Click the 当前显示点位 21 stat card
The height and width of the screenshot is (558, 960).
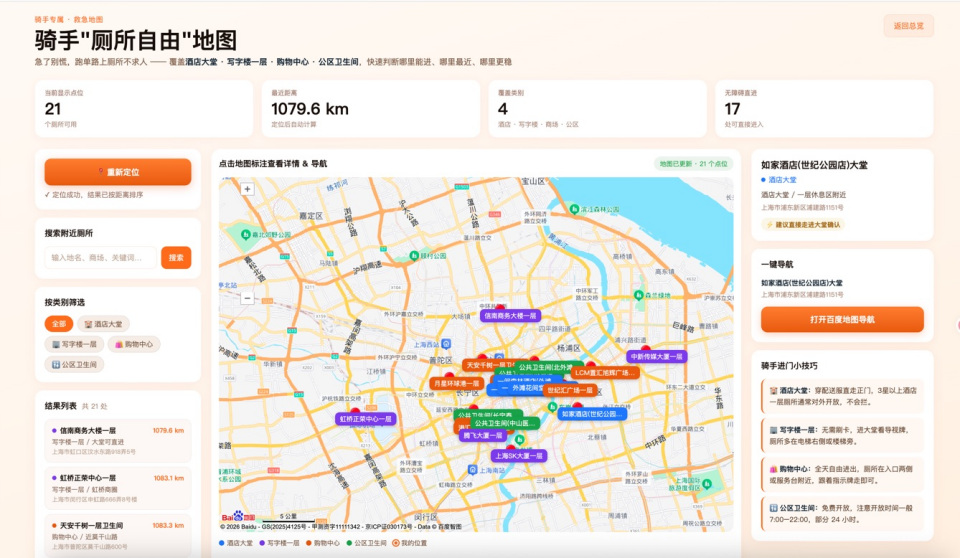point(144,108)
